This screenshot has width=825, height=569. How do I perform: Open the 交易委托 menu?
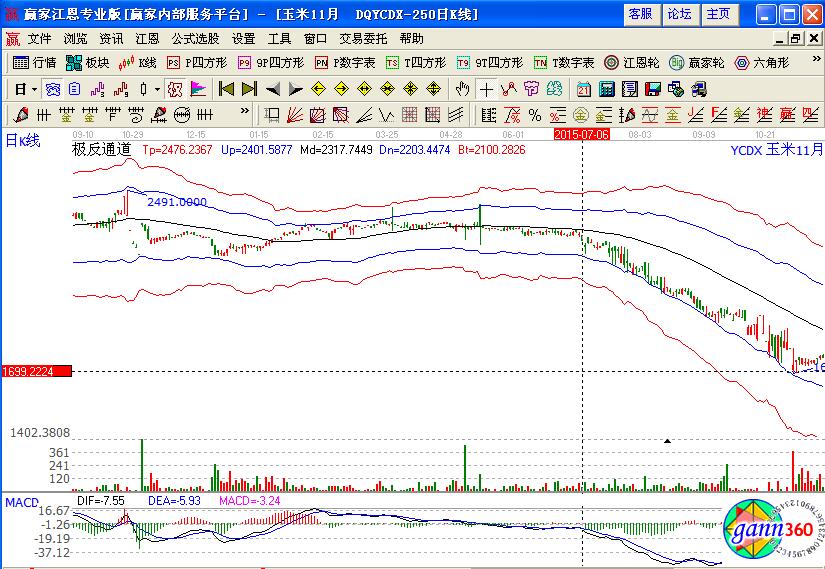pos(363,38)
